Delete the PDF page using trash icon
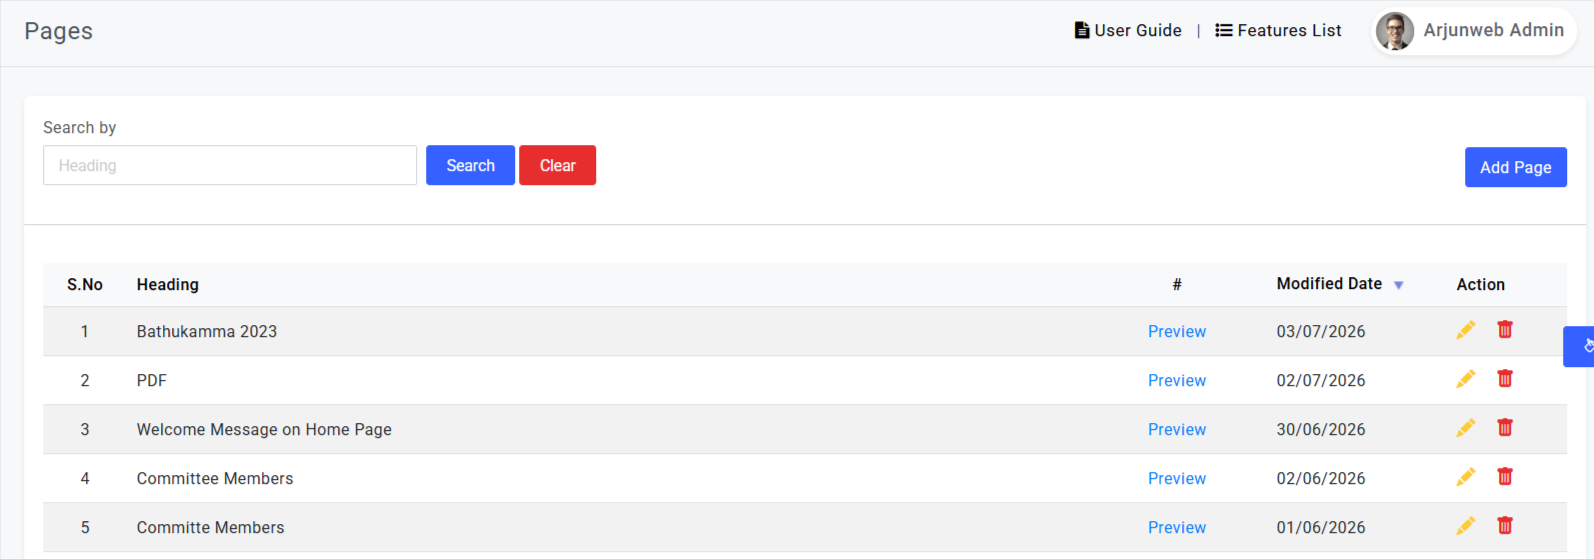The image size is (1594, 559). pos(1505,378)
